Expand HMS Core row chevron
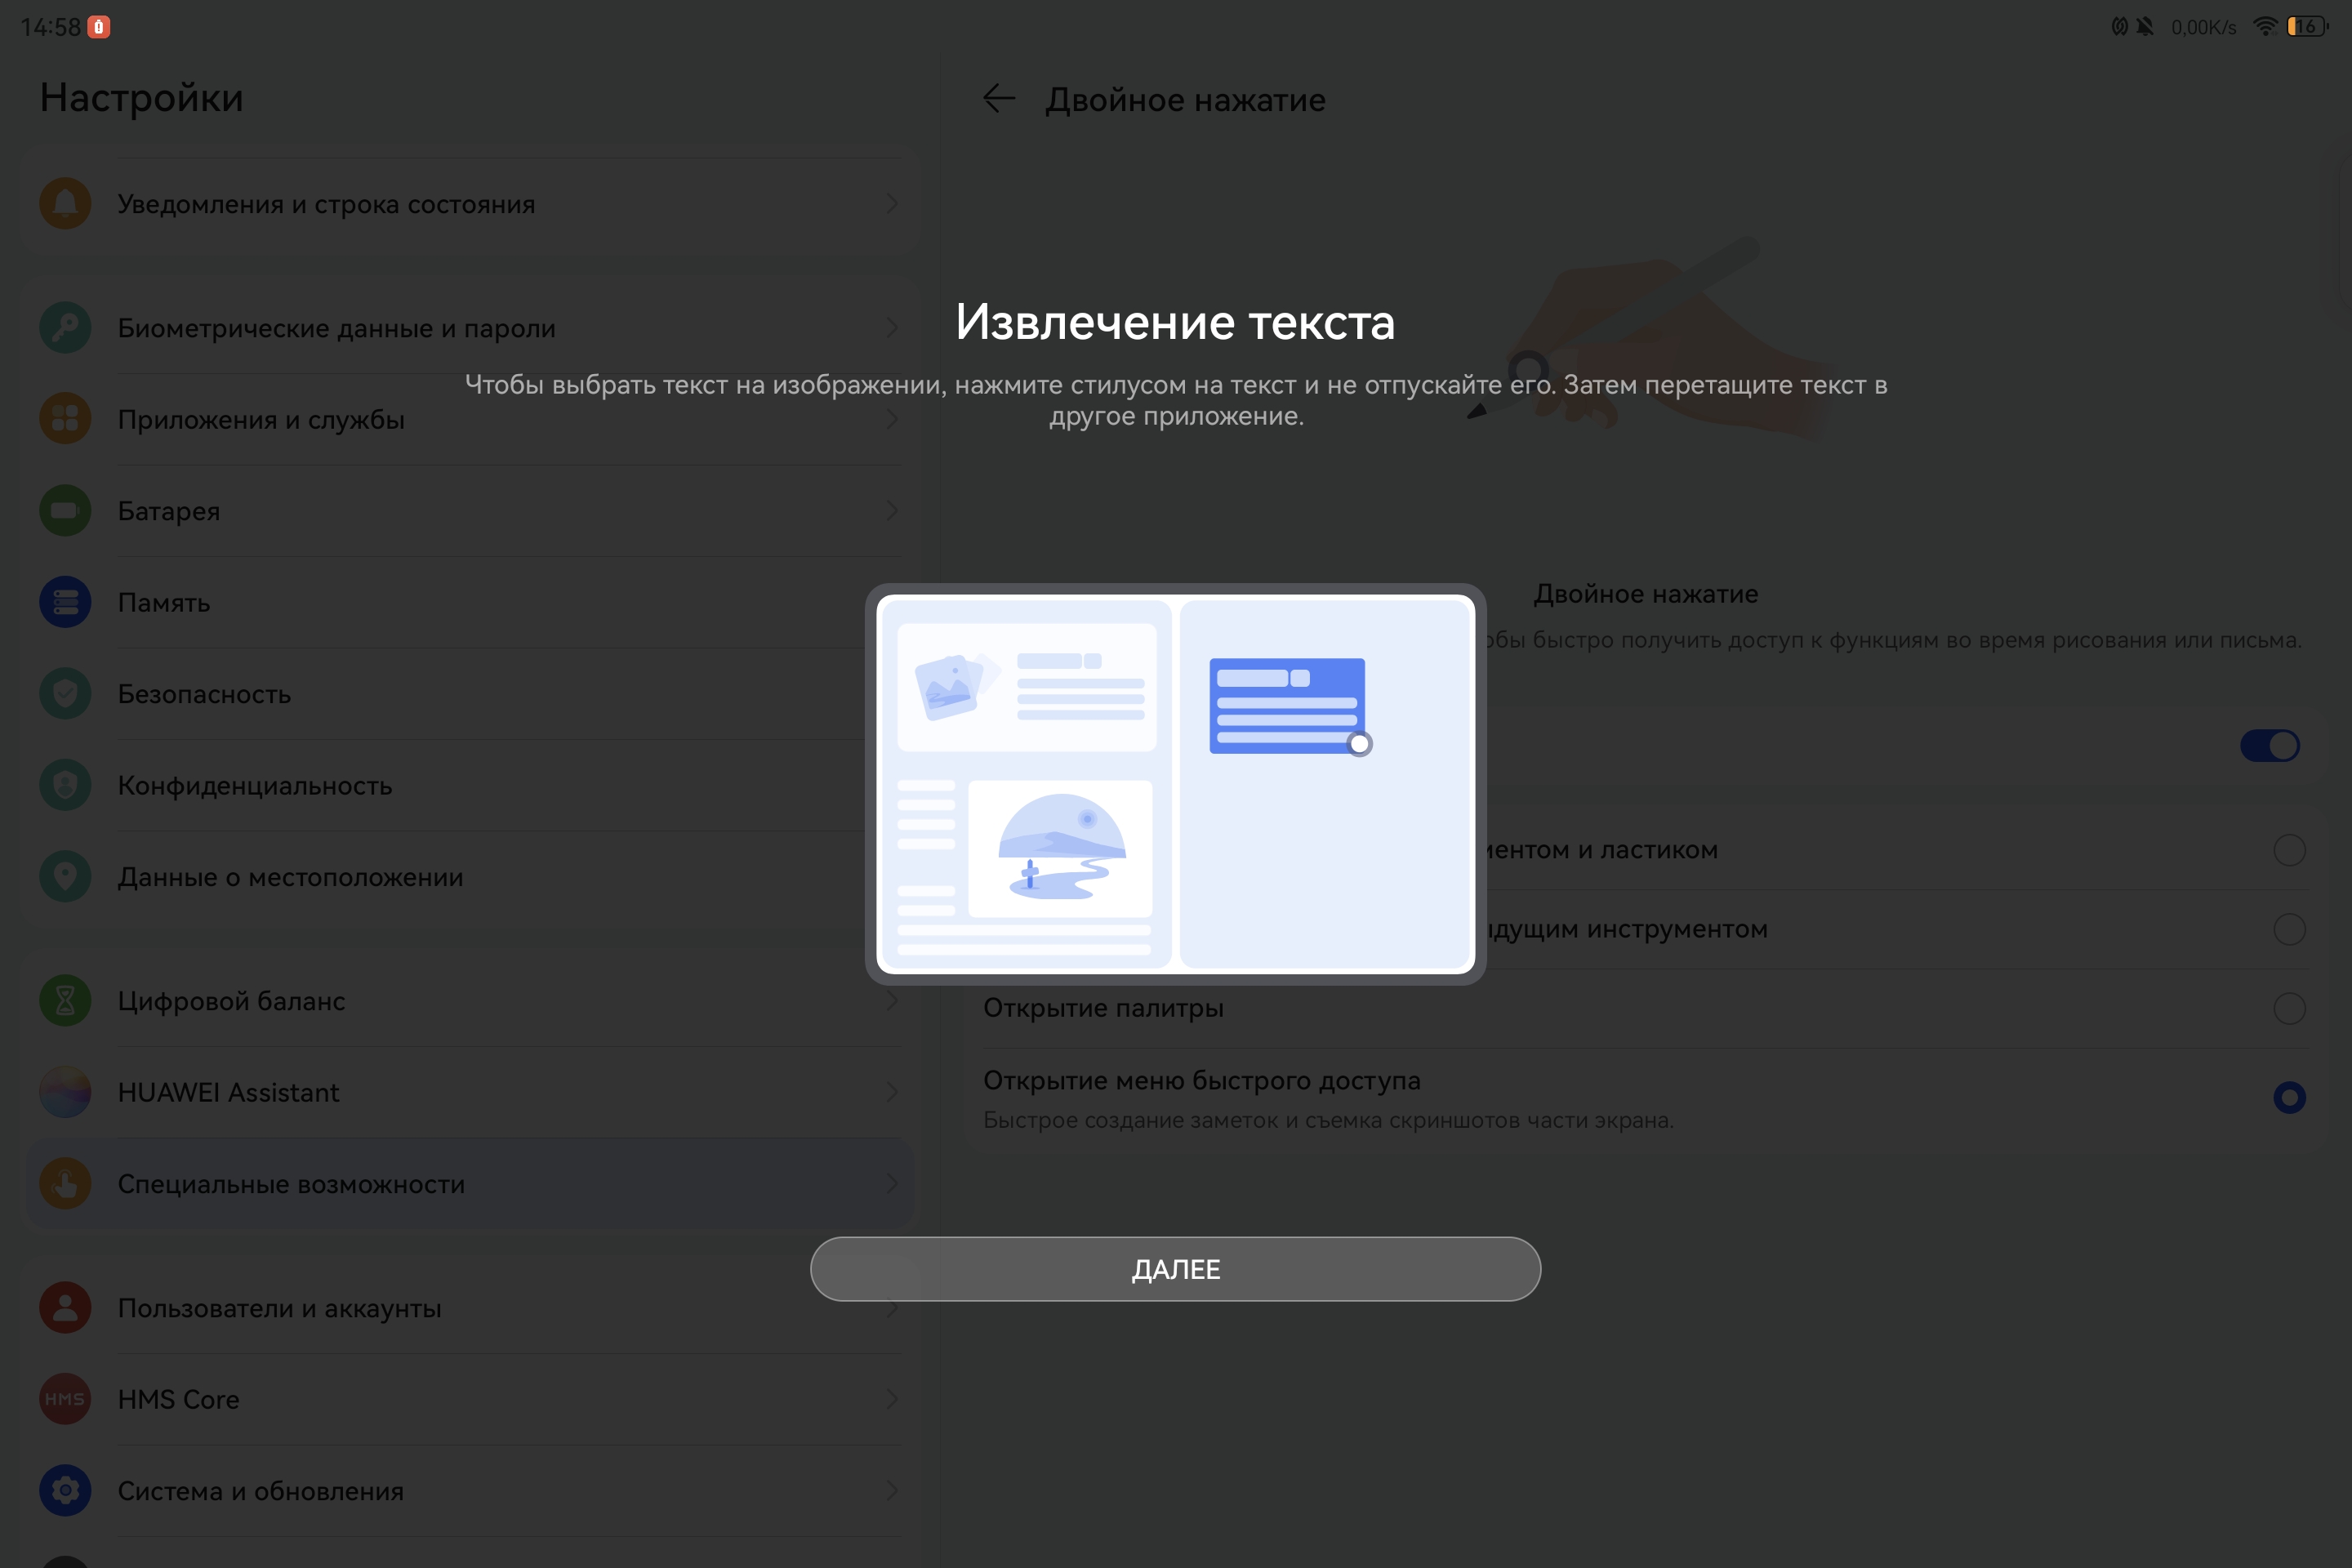 (x=892, y=1399)
